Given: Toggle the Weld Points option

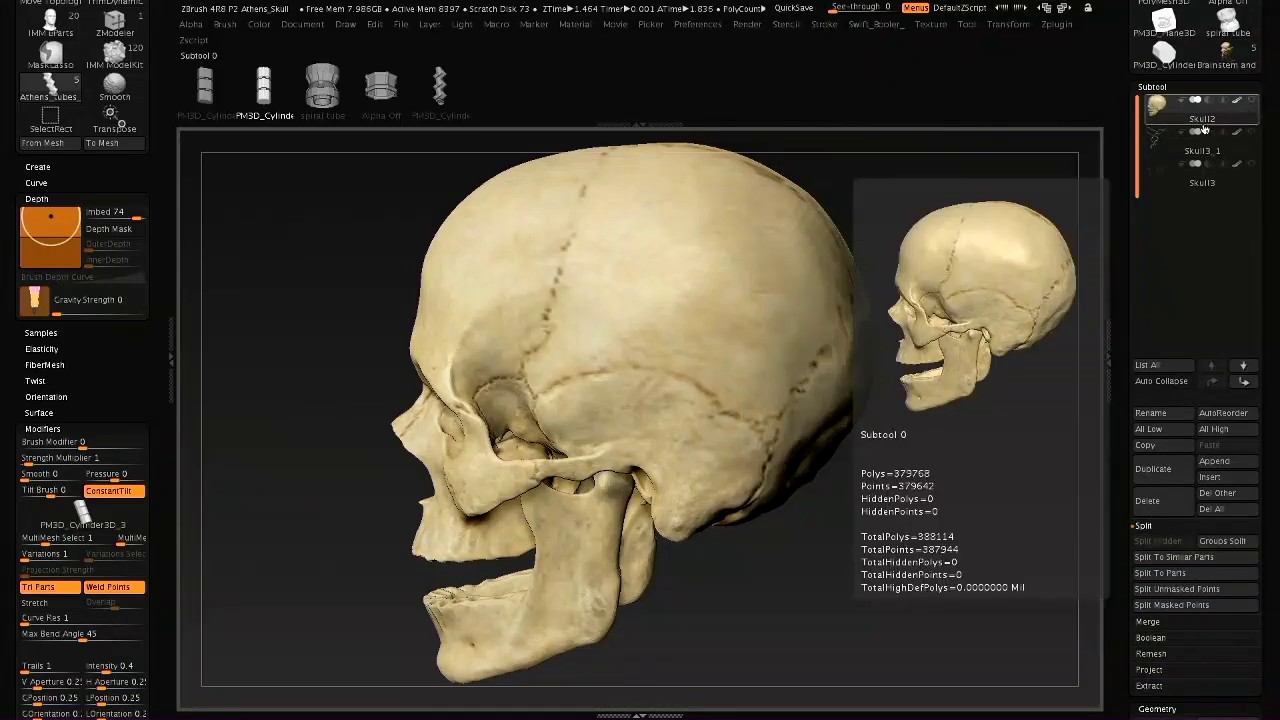Looking at the screenshot, I should coord(114,587).
